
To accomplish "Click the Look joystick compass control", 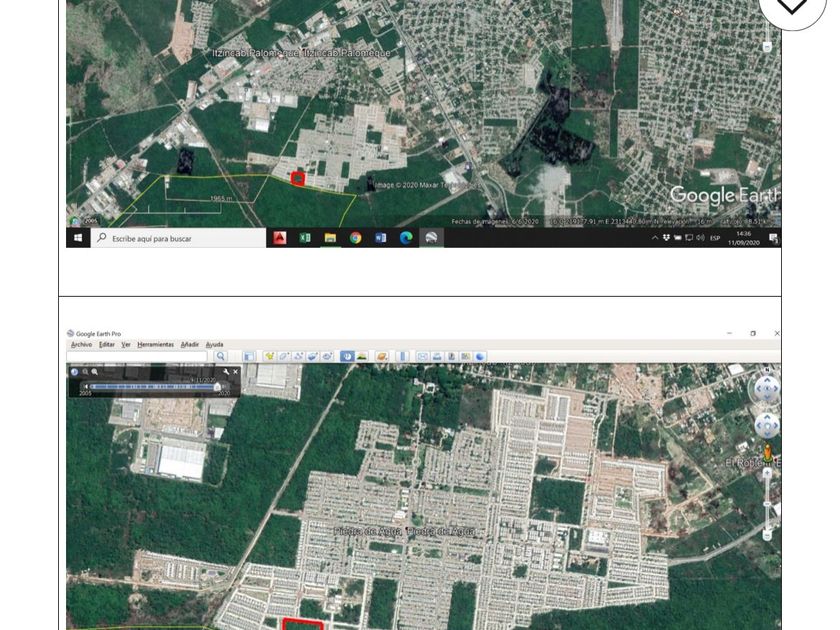I will [767, 388].
